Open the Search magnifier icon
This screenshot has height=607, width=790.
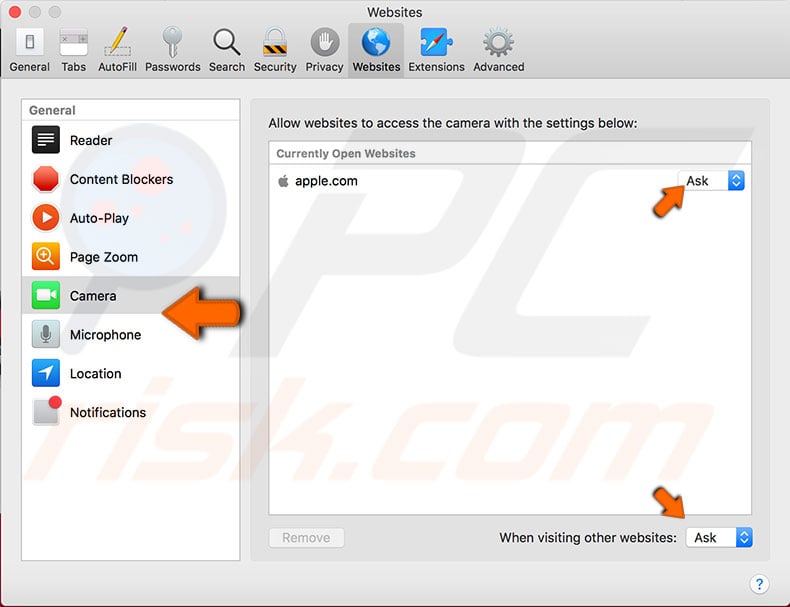[227, 42]
